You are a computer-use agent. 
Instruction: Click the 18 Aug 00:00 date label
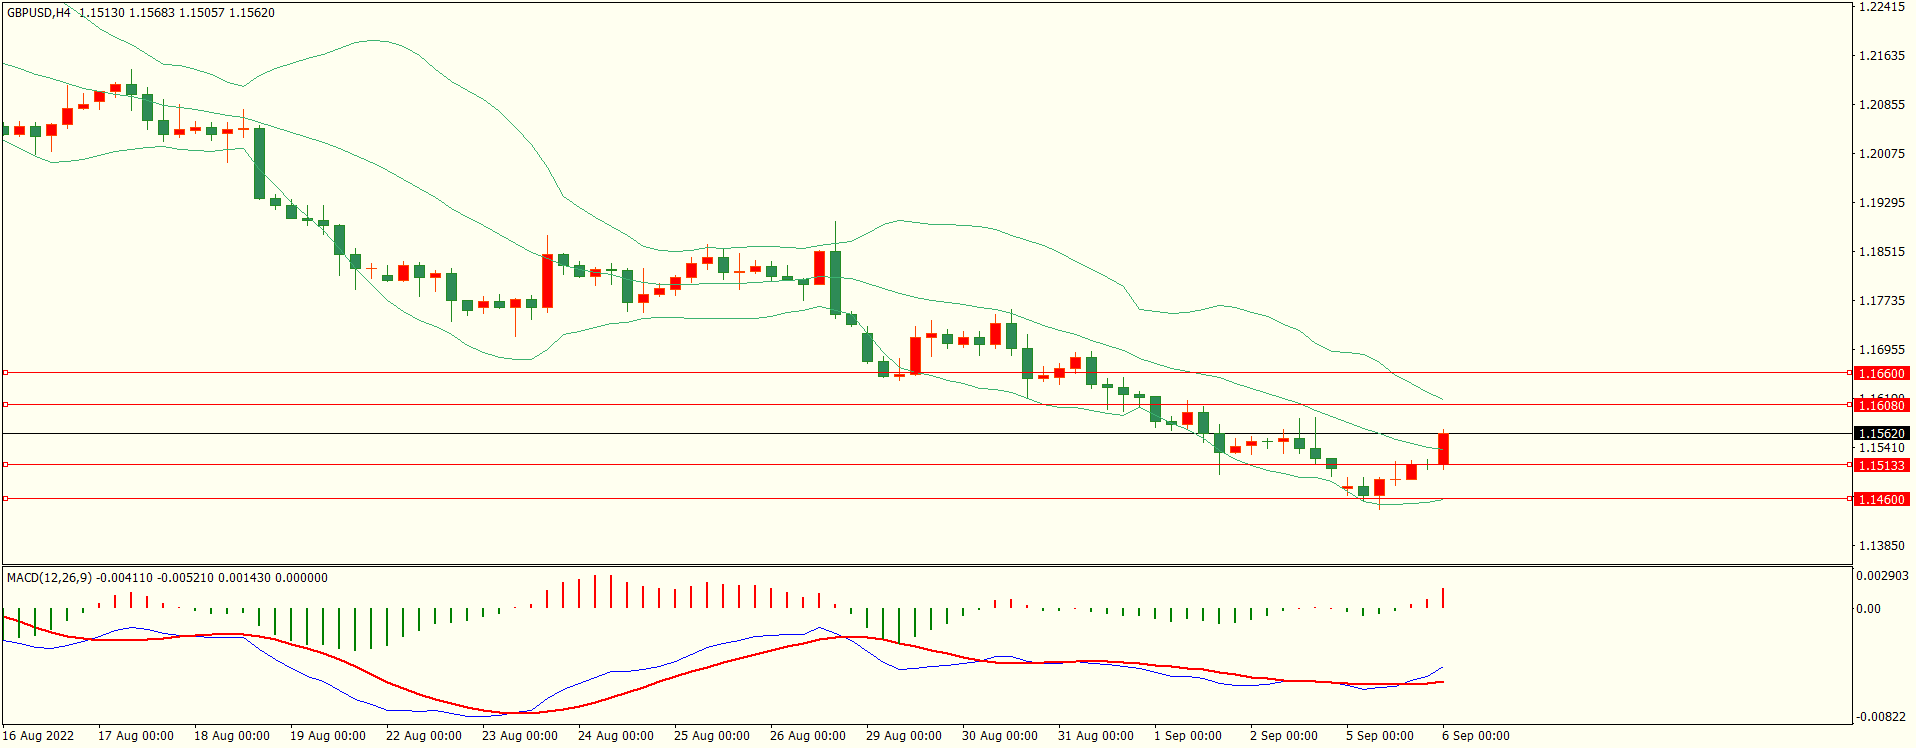(x=232, y=736)
